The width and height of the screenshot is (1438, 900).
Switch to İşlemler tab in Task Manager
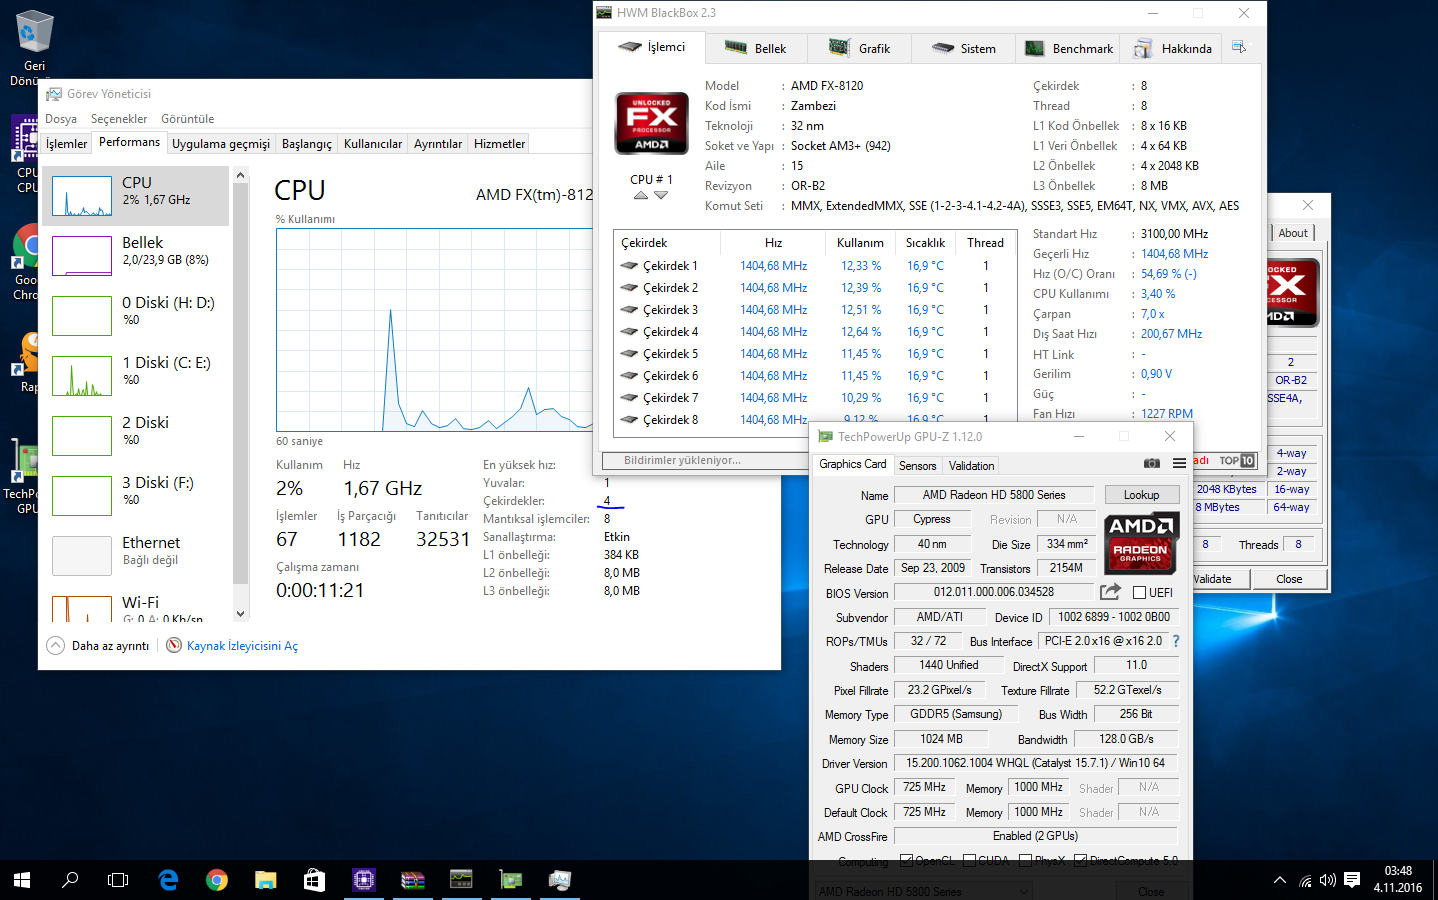pos(66,144)
